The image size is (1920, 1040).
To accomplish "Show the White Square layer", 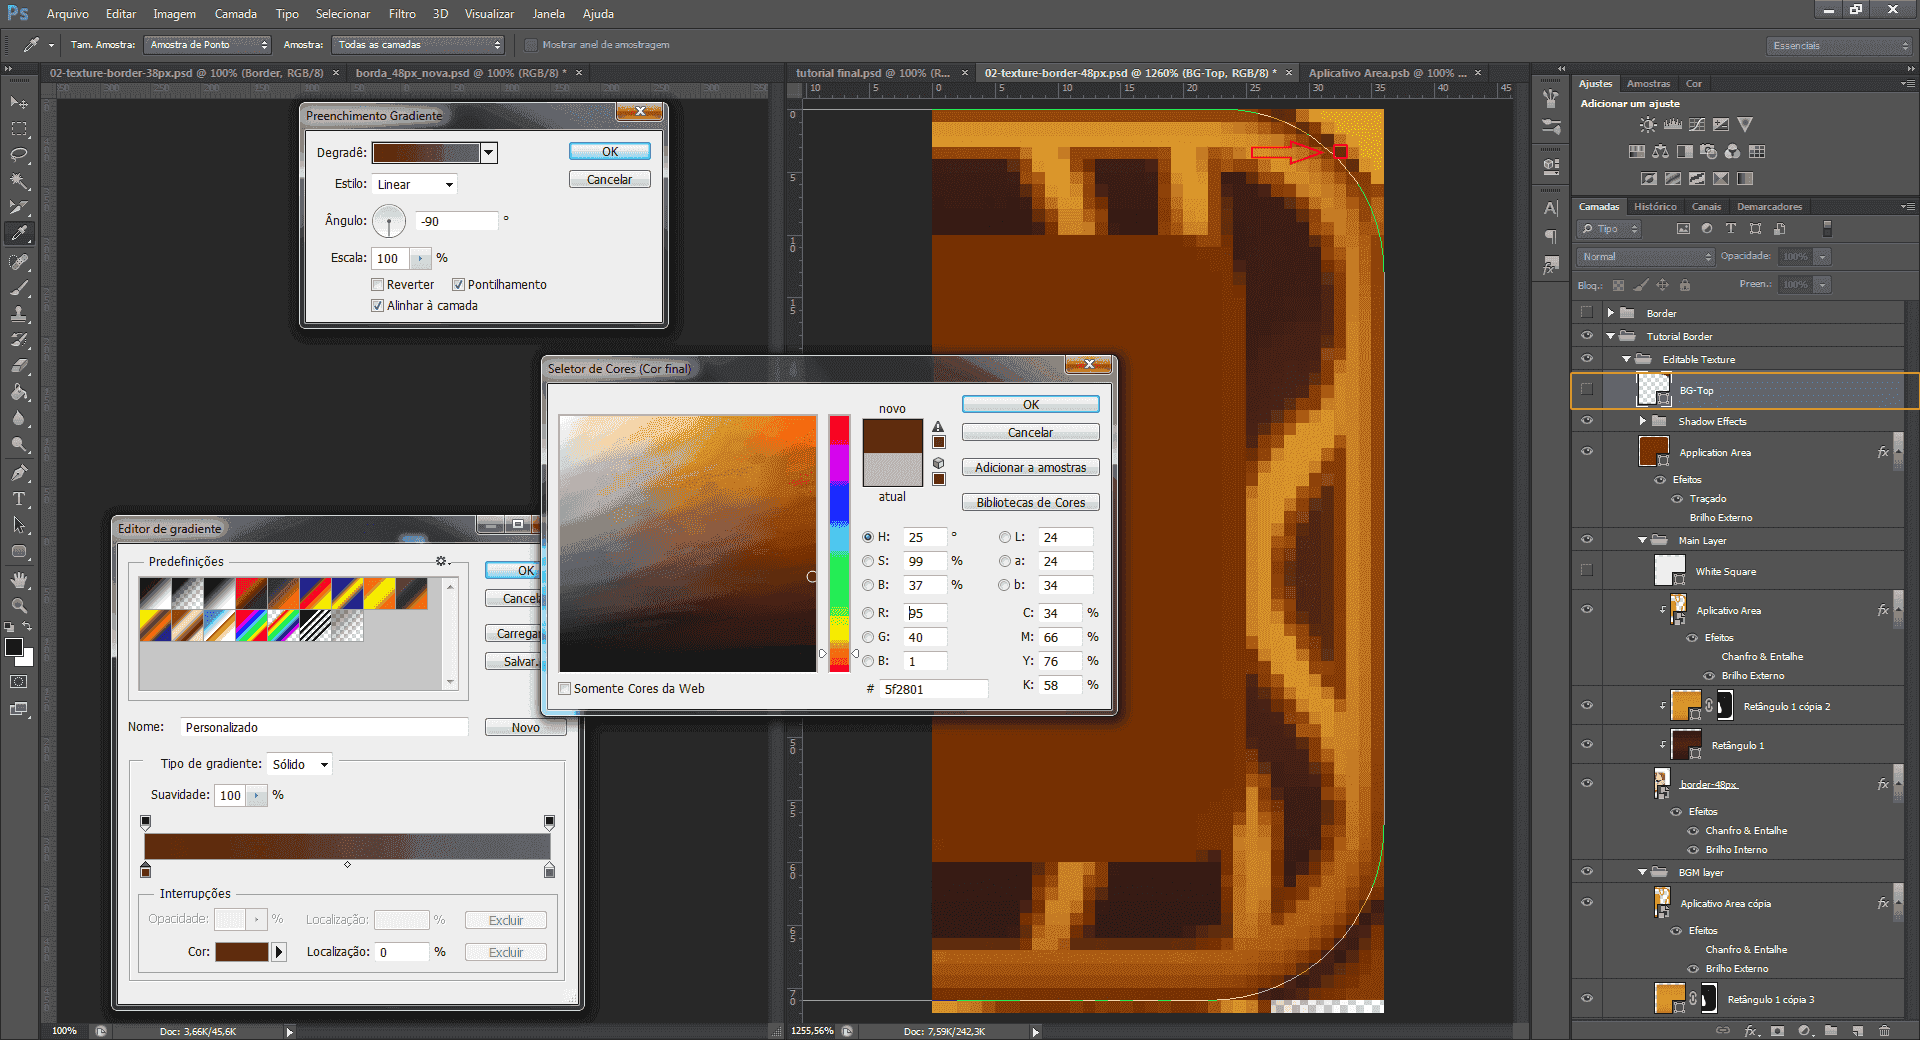I will coord(1587,571).
